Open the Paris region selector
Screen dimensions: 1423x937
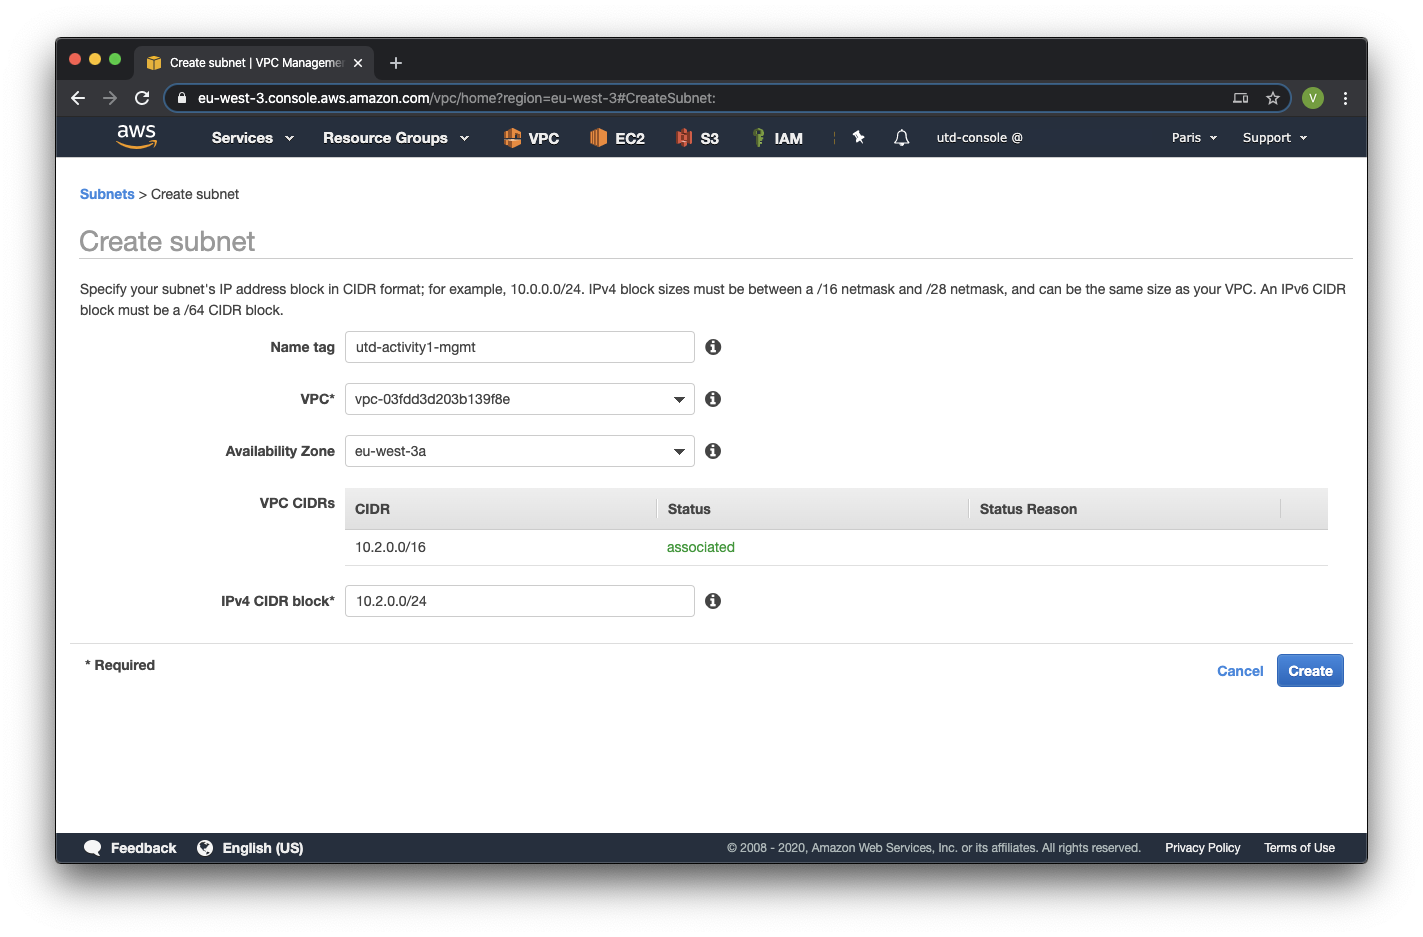[x=1195, y=138]
